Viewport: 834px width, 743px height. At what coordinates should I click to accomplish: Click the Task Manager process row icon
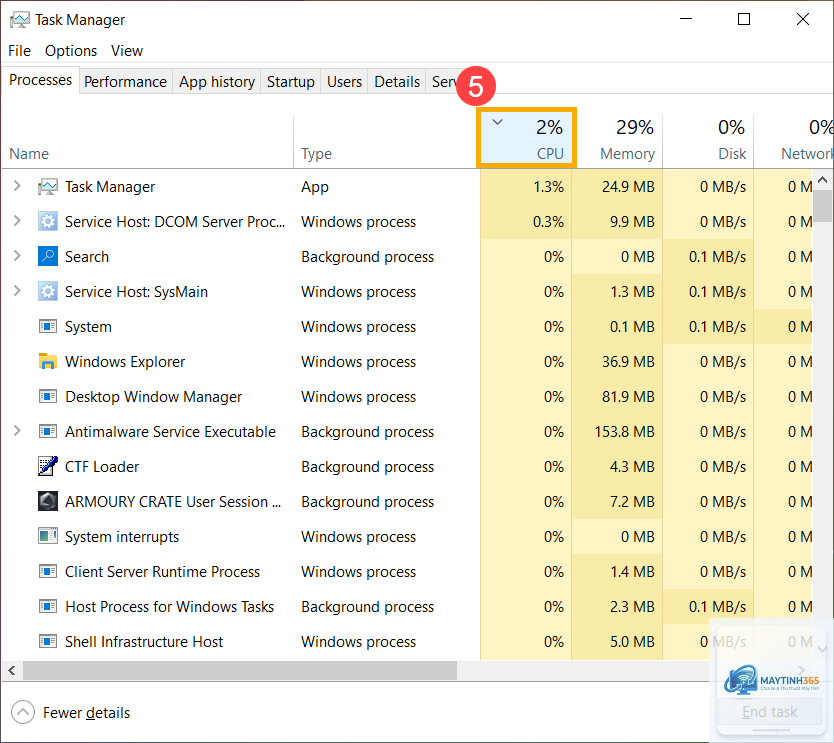point(48,187)
